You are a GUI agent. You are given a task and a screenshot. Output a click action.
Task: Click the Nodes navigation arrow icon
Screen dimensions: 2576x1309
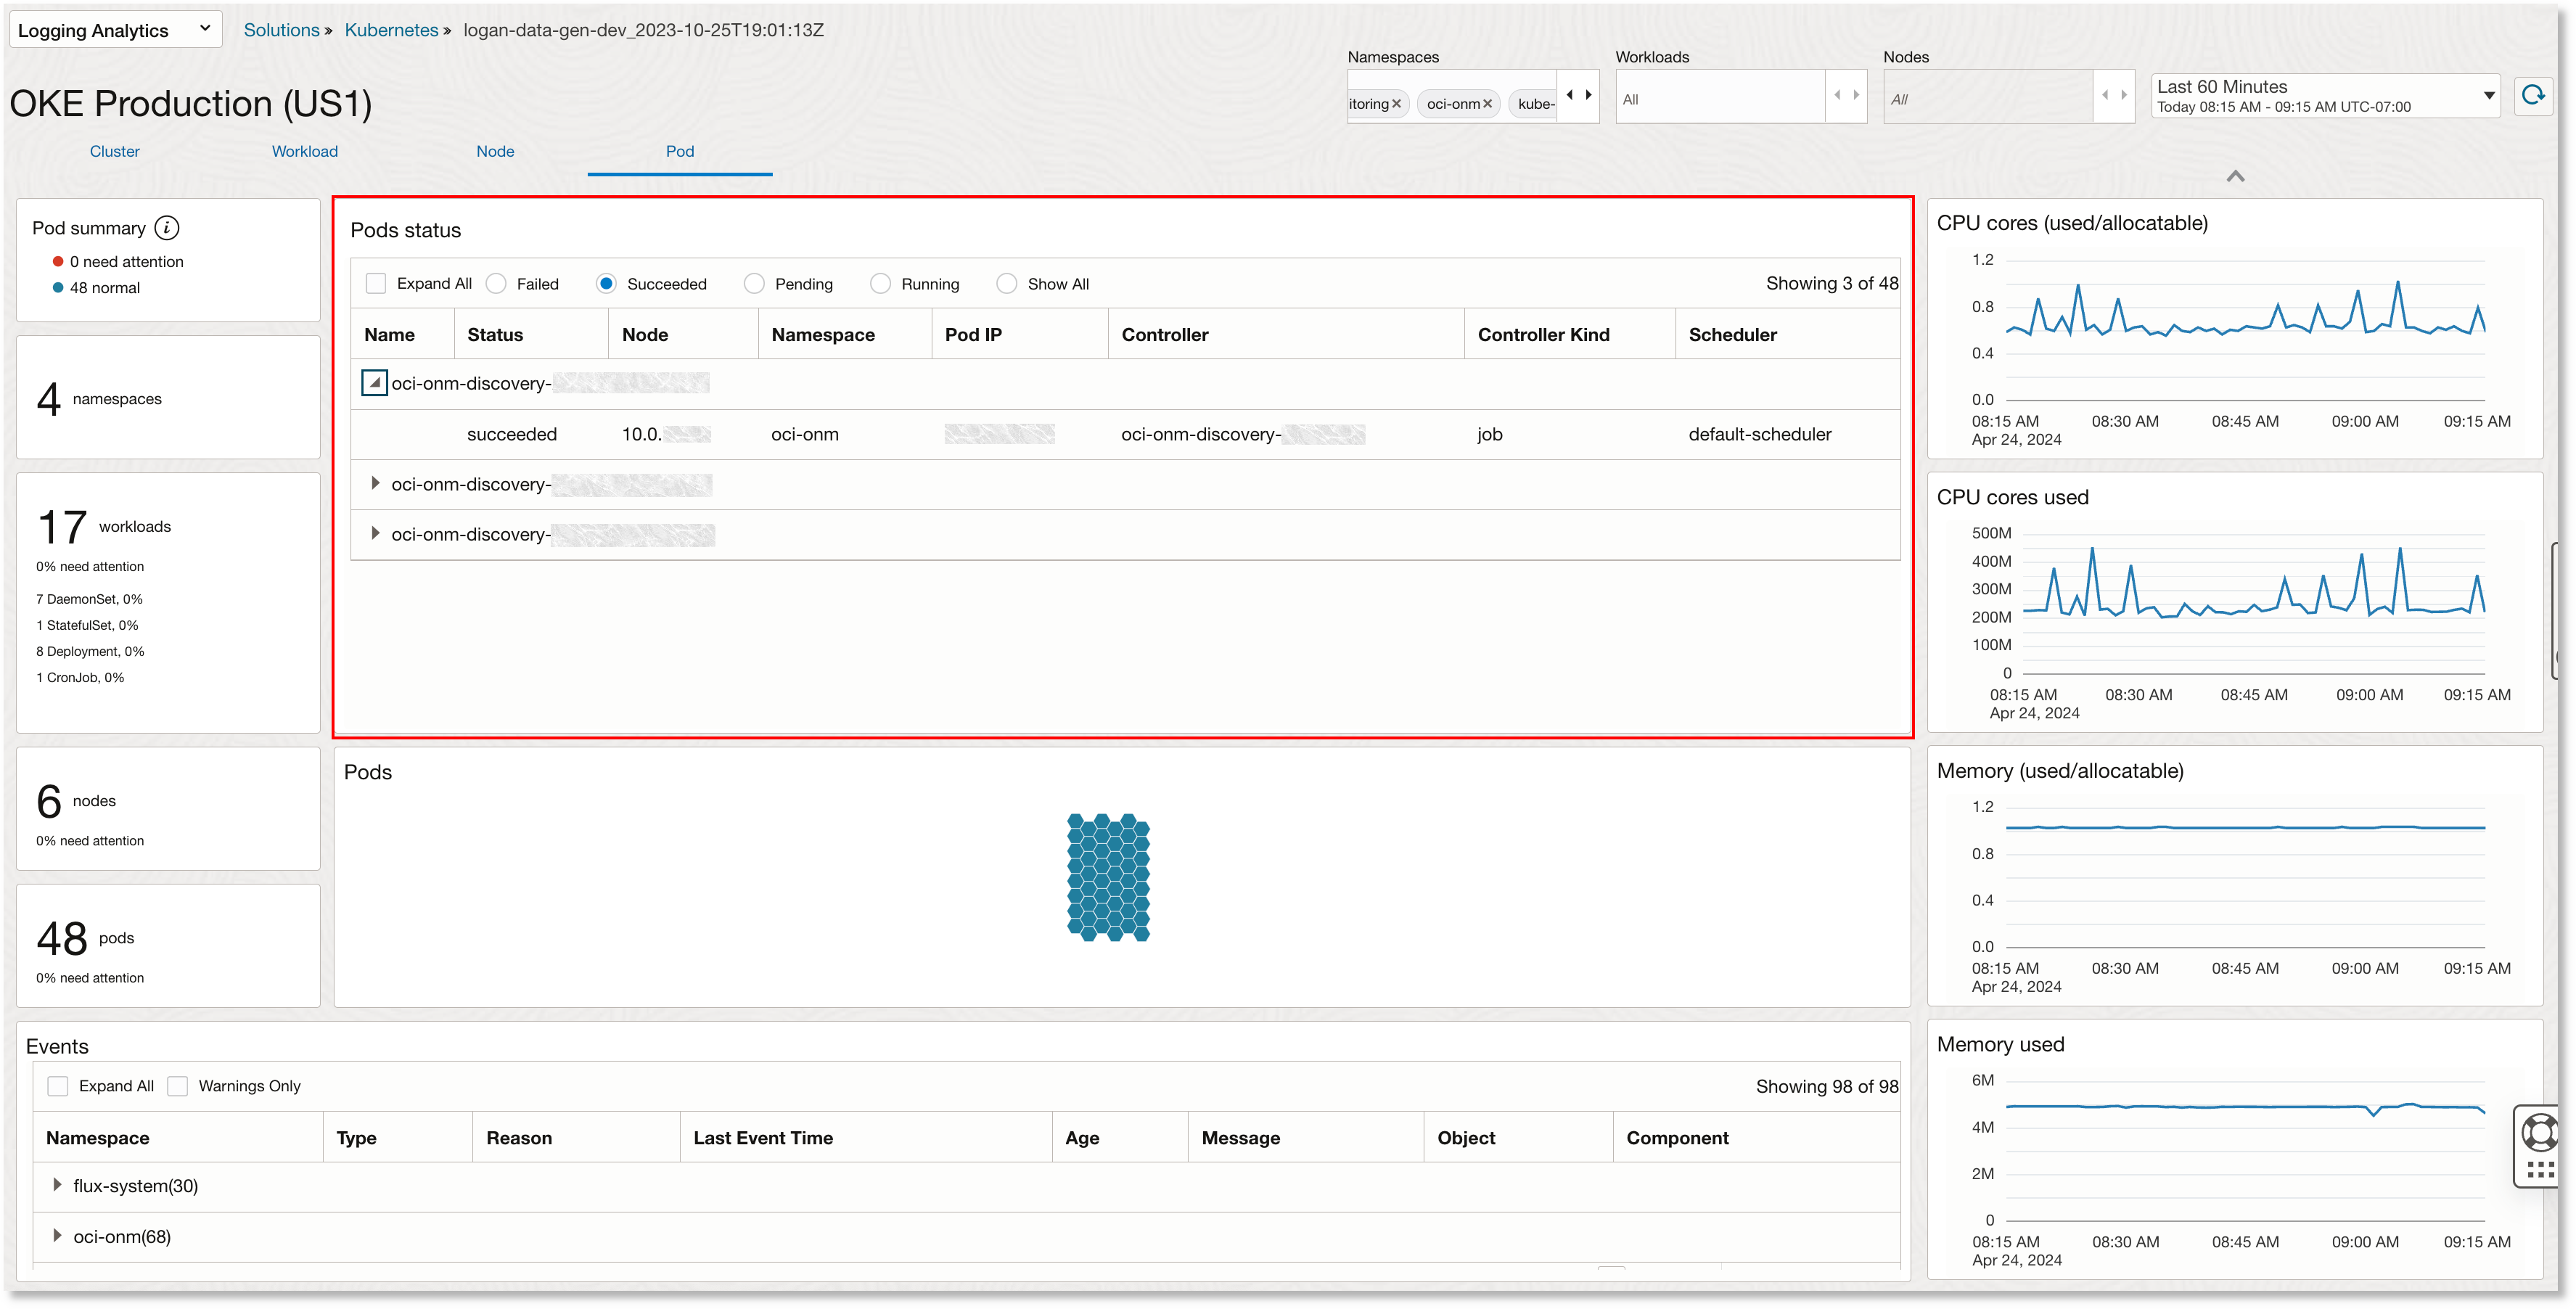2112,95
